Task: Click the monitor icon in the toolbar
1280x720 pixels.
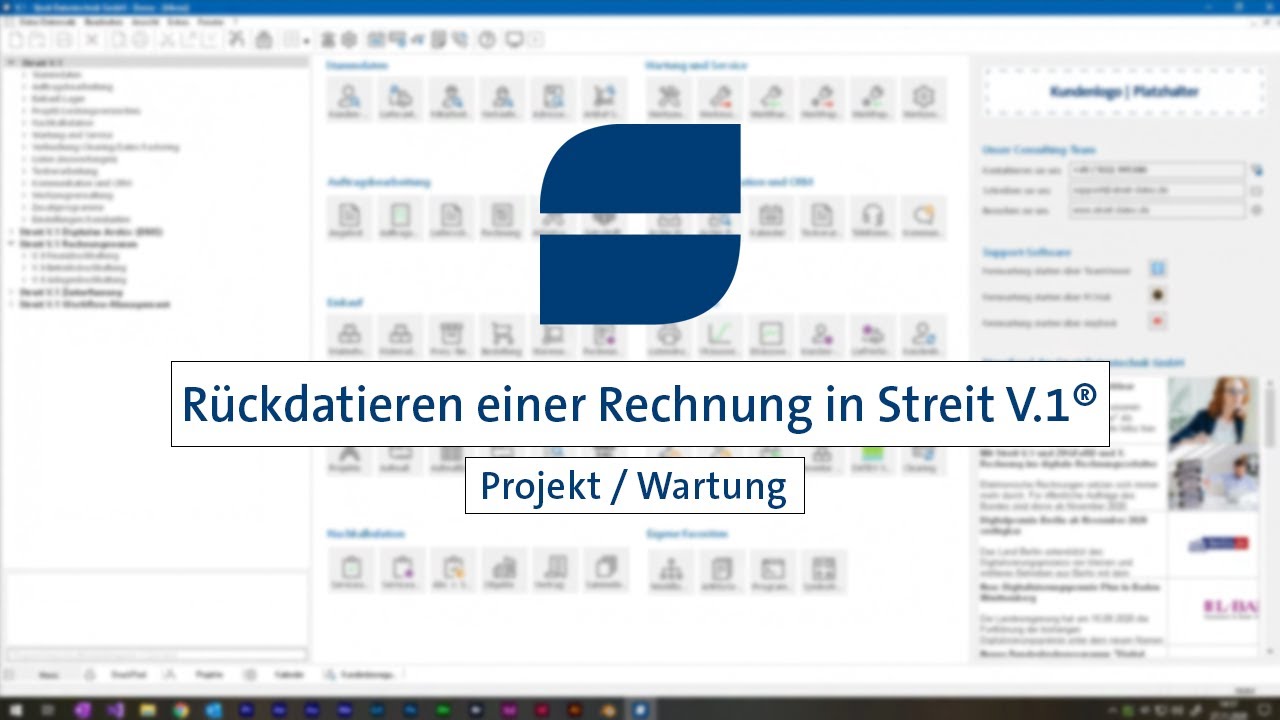Action: (514, 40)
